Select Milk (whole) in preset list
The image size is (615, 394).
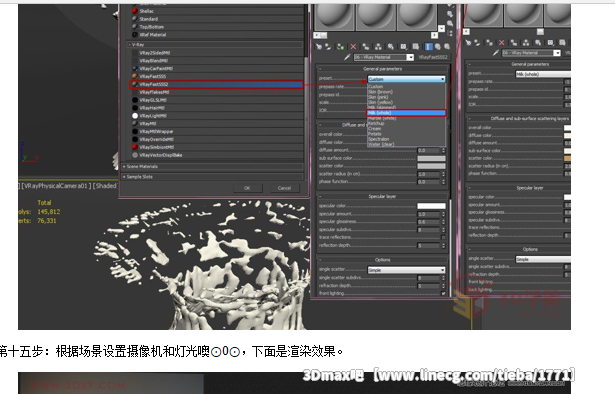tap(406, 113)
